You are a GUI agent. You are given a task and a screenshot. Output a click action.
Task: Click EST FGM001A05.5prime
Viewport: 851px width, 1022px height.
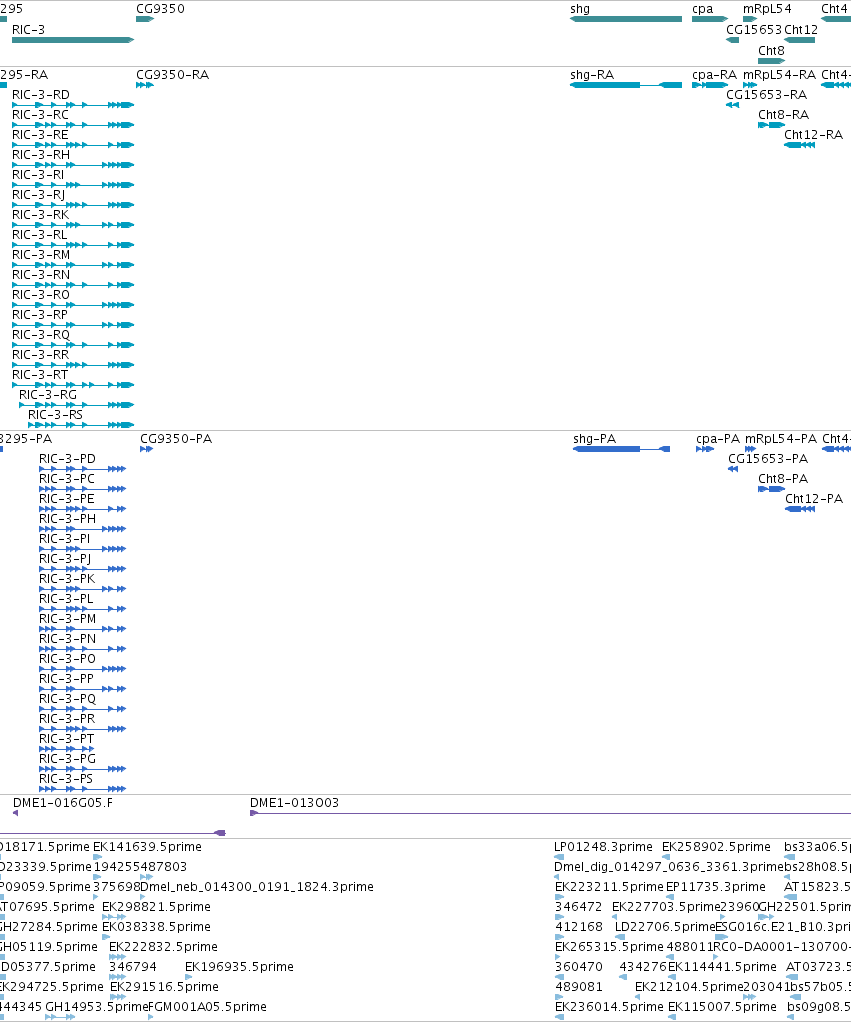point(207,1007)
